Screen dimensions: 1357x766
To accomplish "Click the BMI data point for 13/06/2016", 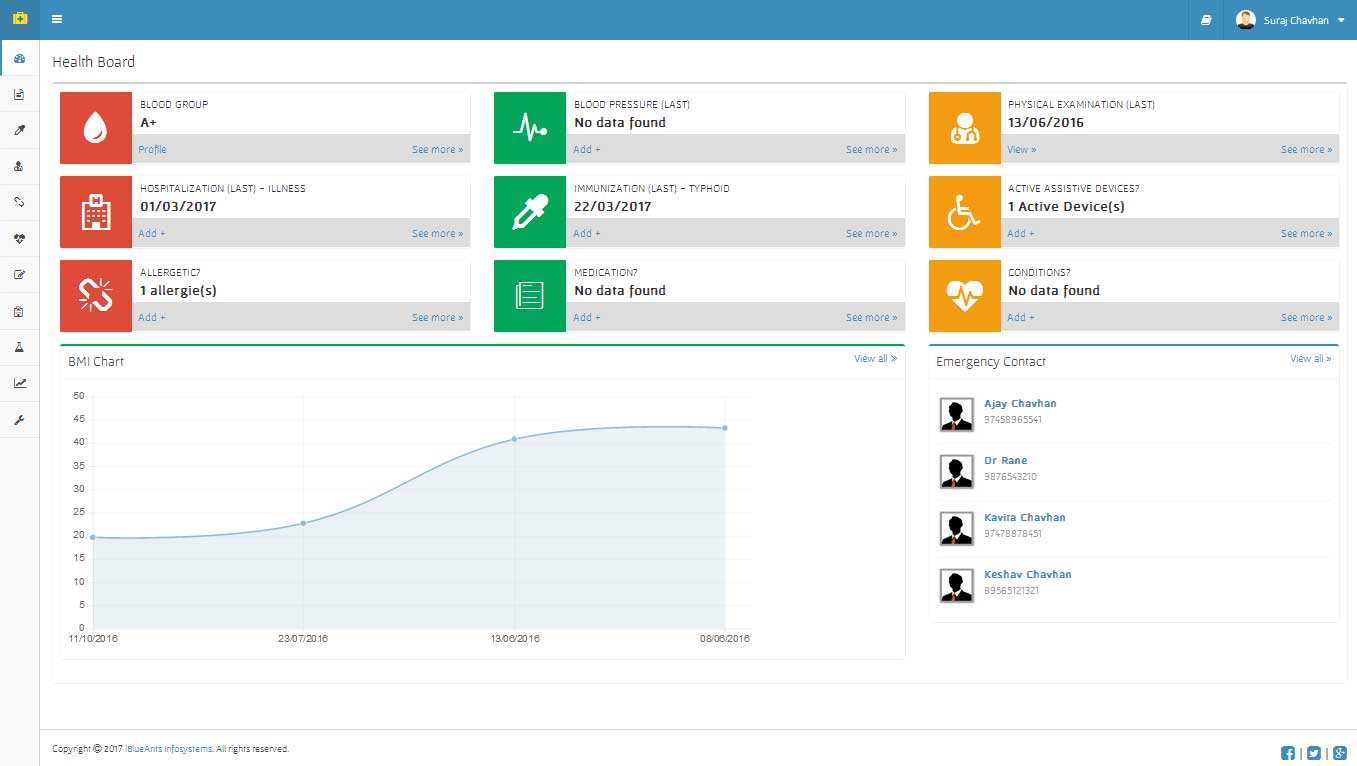I will pos(514,439).
